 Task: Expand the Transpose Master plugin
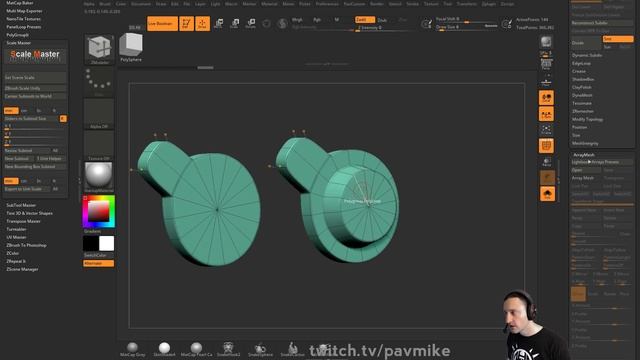tap(23, 221)
